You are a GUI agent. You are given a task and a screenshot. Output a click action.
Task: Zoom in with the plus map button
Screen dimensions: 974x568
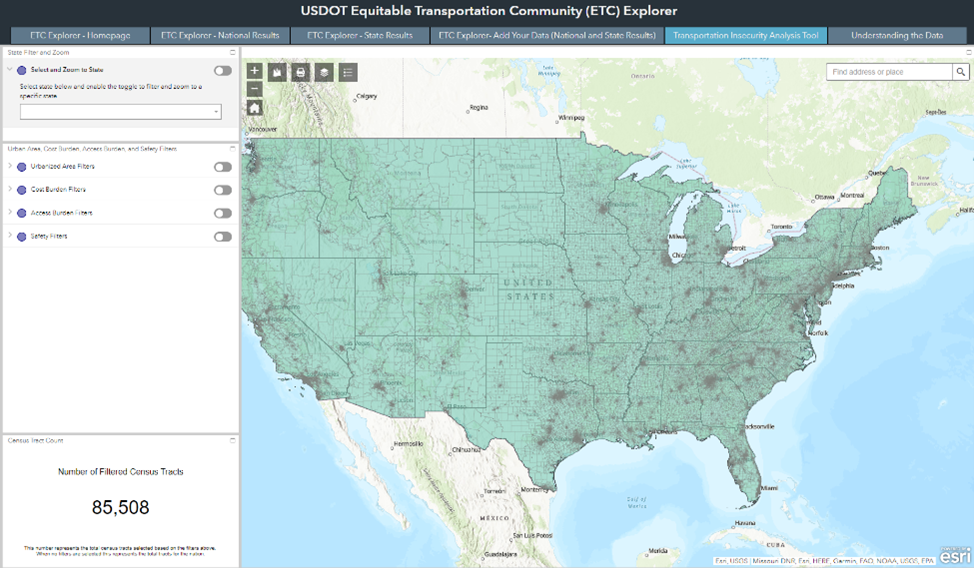click(254, 71)
